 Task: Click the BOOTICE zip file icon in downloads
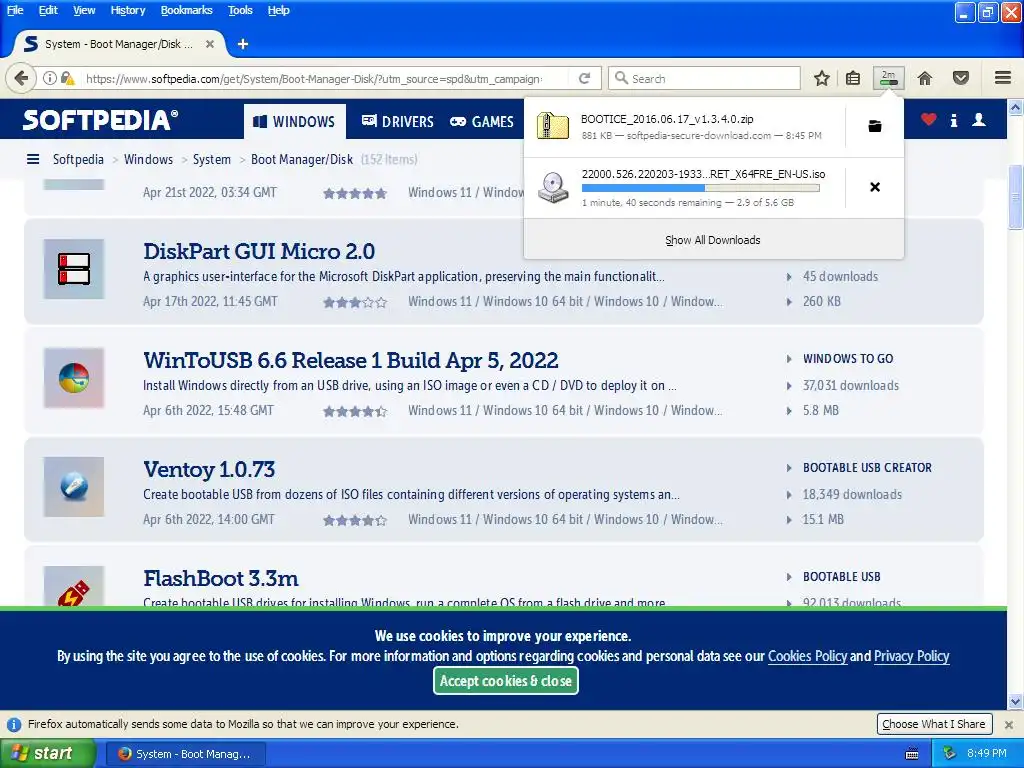[552, 126]
